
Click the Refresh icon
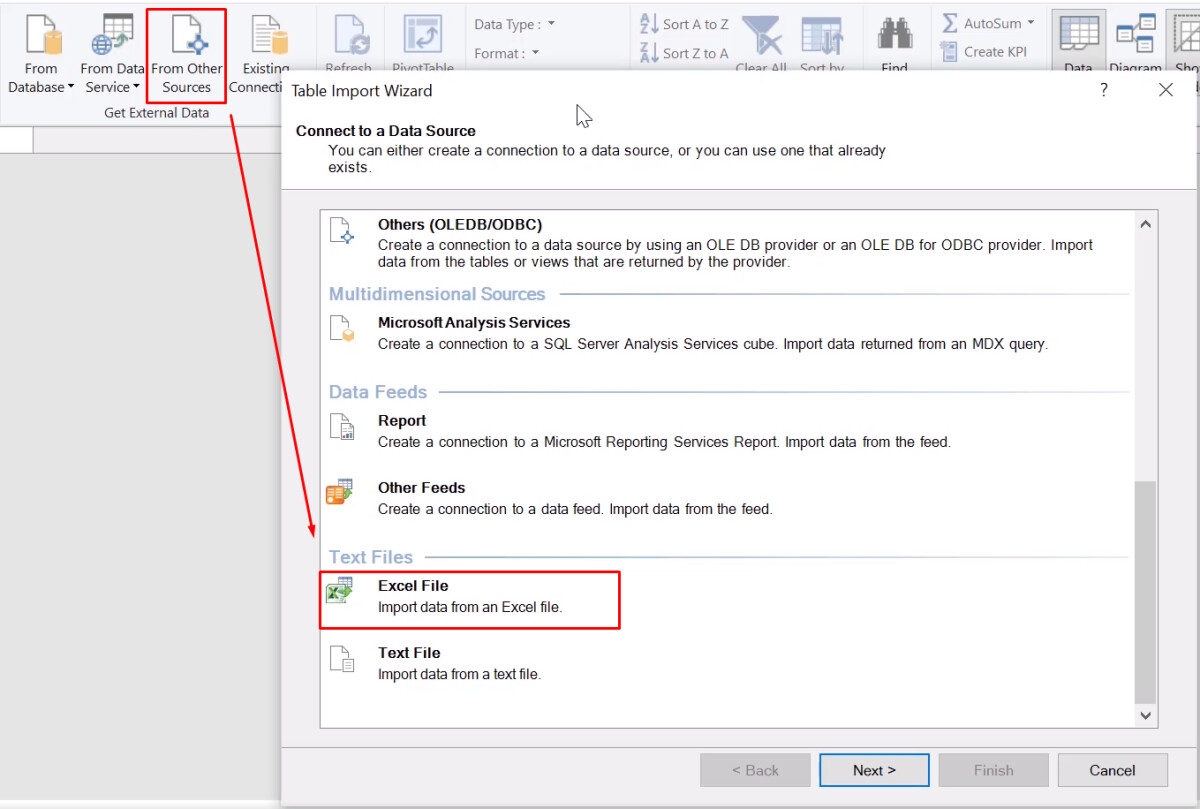click(349, 40)
